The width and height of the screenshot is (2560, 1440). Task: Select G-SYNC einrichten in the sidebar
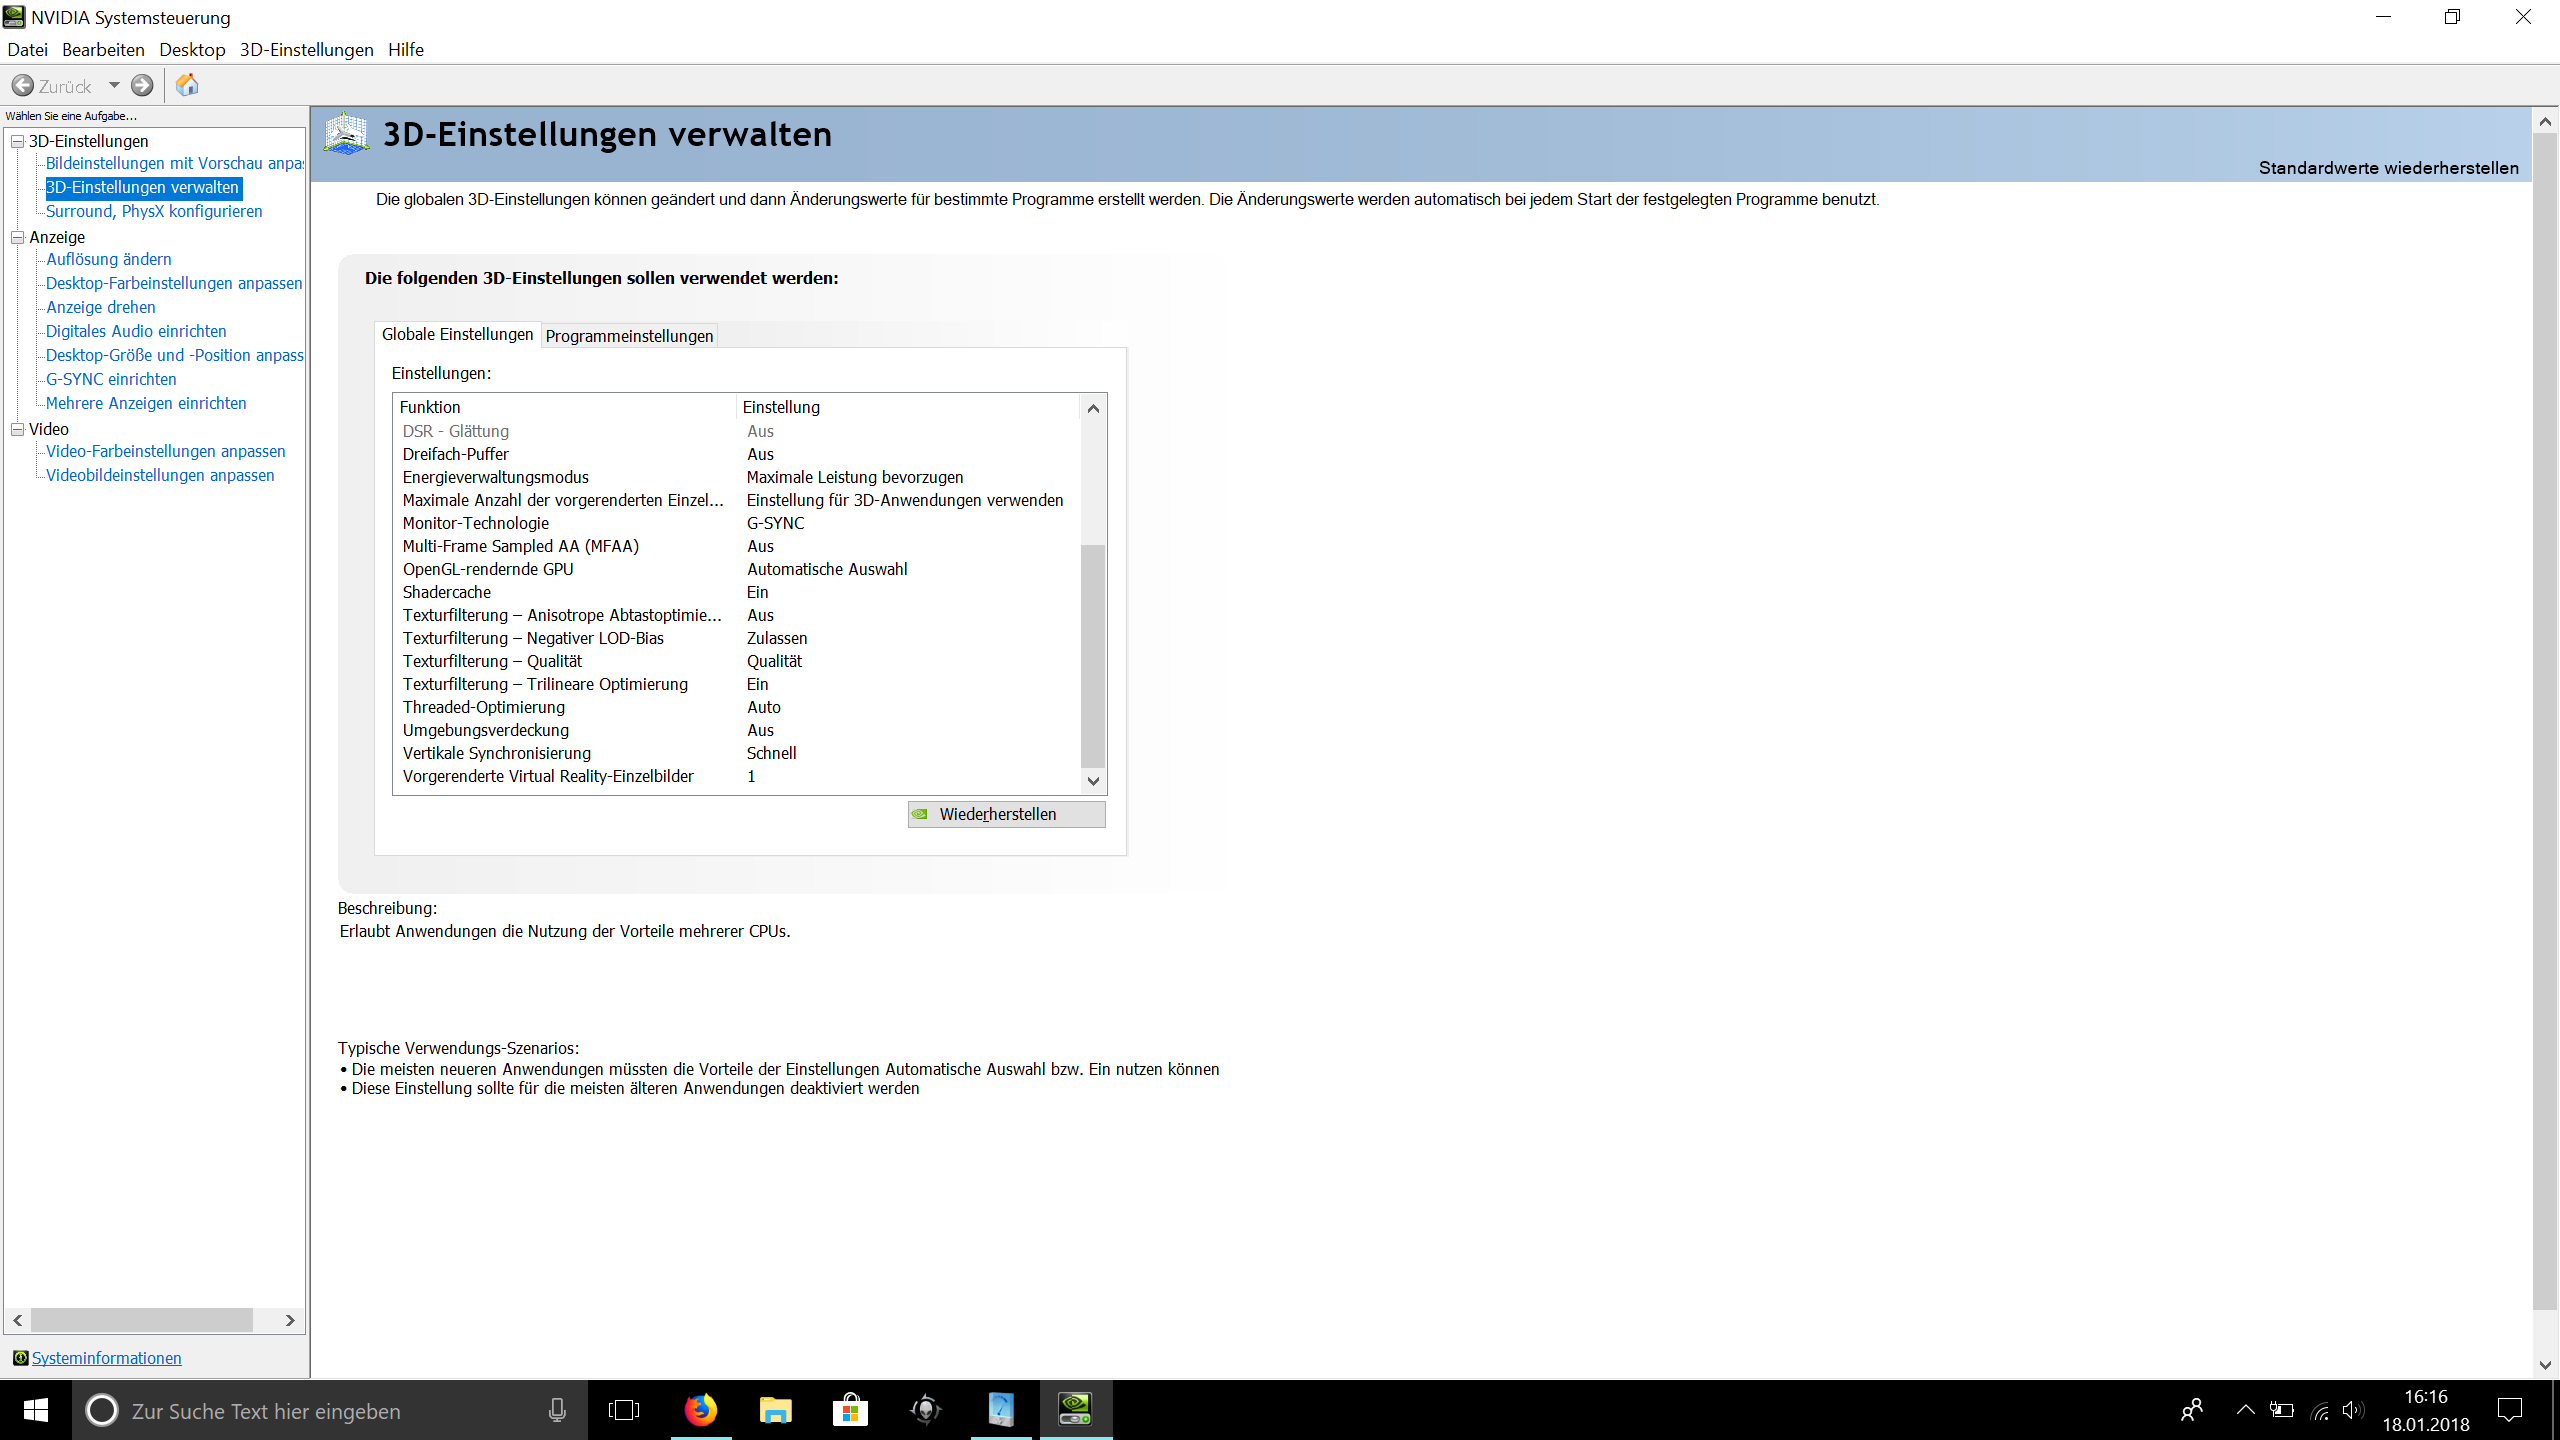[x=111, y=379]
